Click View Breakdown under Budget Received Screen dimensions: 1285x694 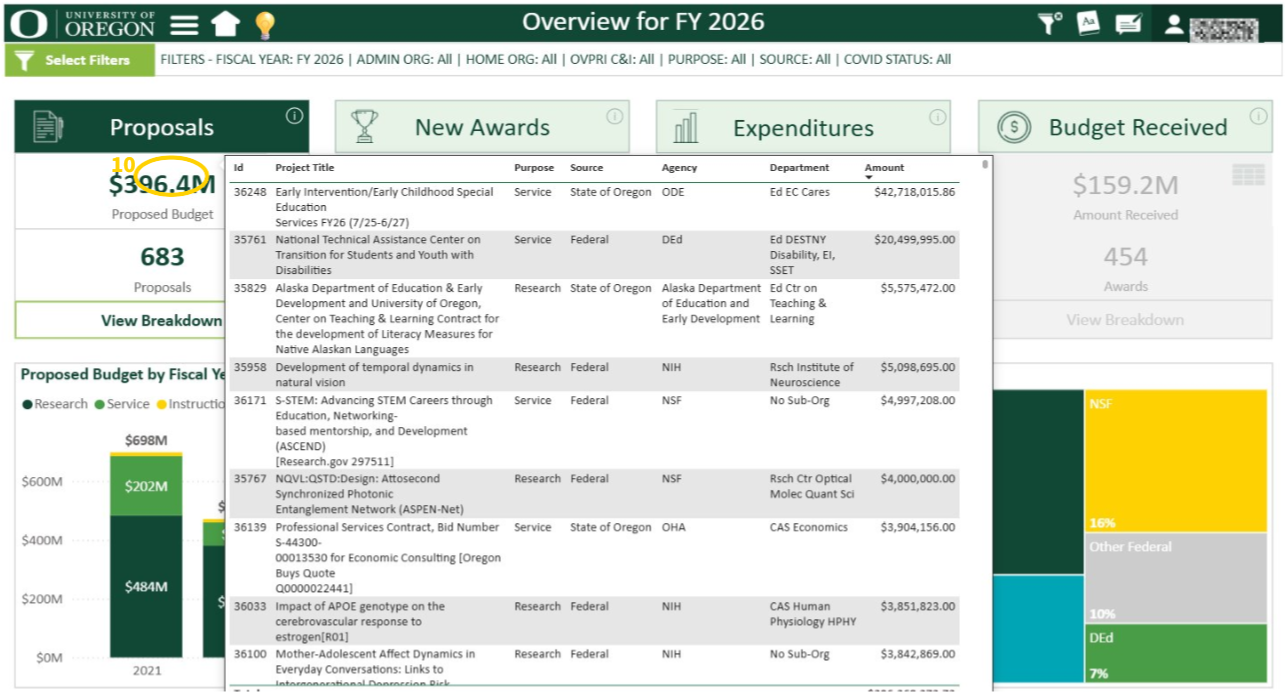[x=1125, y=320]
